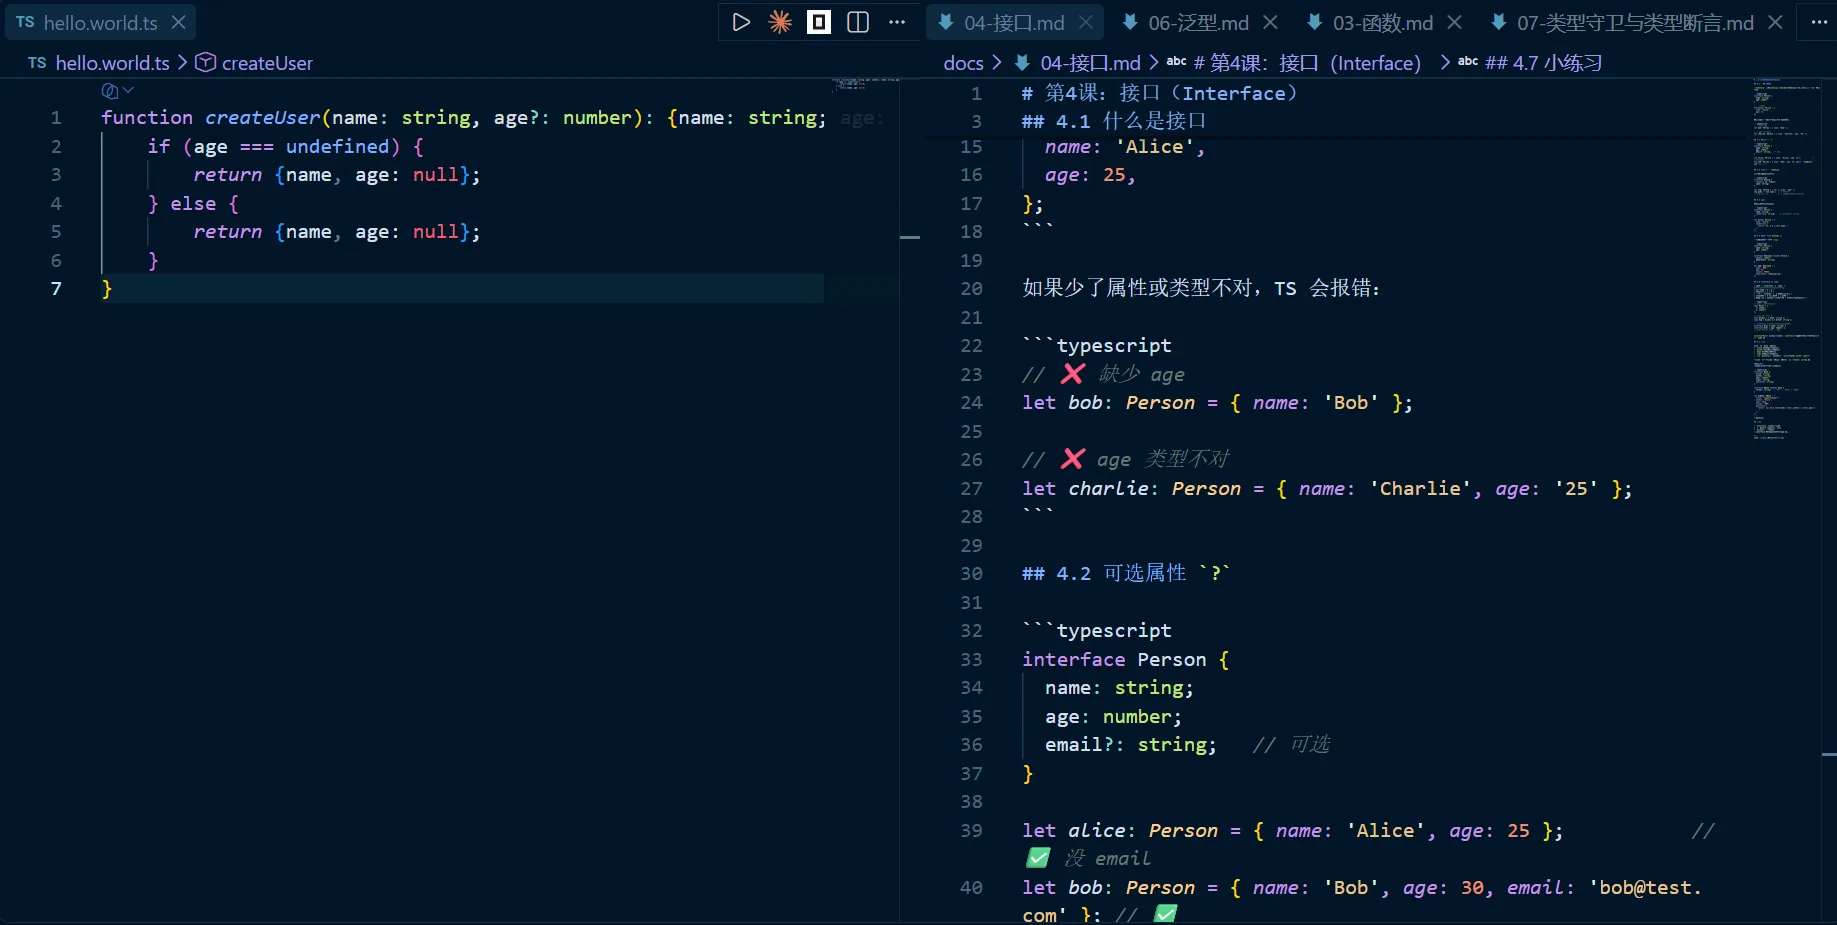
Task: Switch to the 04-接口.md tab
Action: click(x=1014, y=22)
